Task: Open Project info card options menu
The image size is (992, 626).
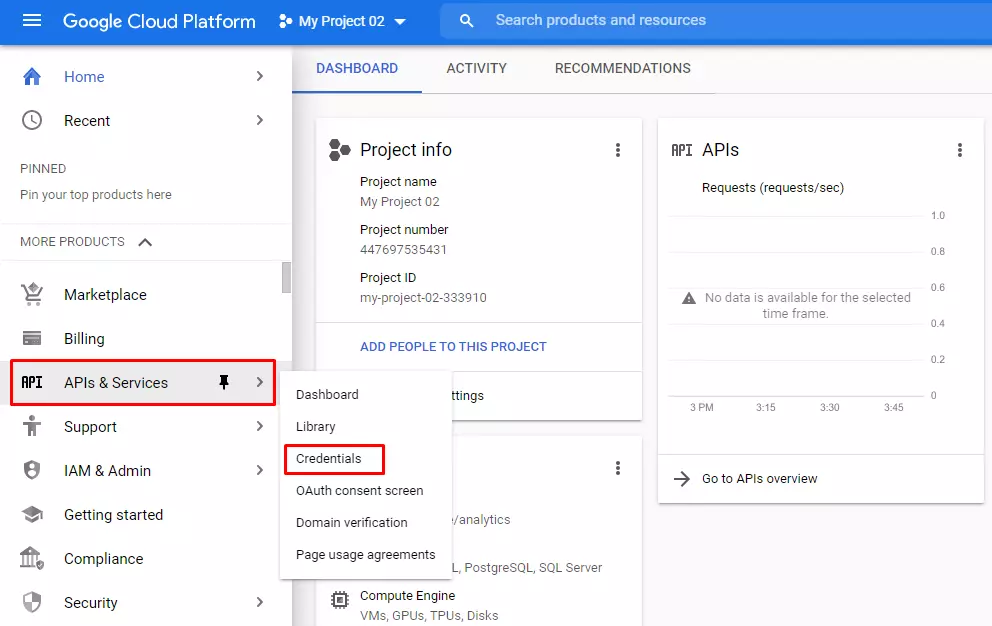Action: pos(618,150)
